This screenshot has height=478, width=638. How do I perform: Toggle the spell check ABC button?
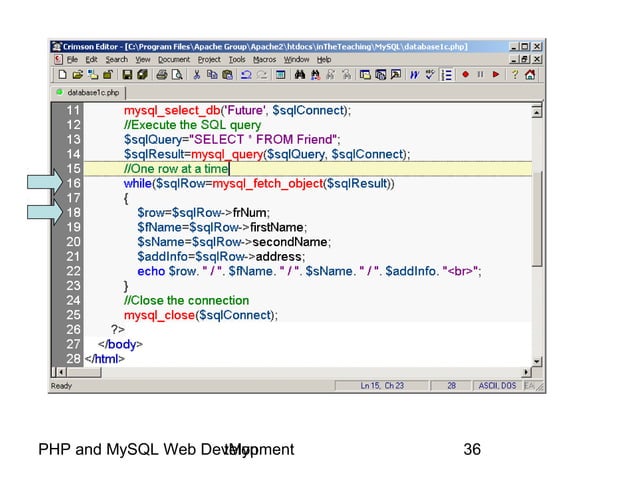[x=431, y=74]
